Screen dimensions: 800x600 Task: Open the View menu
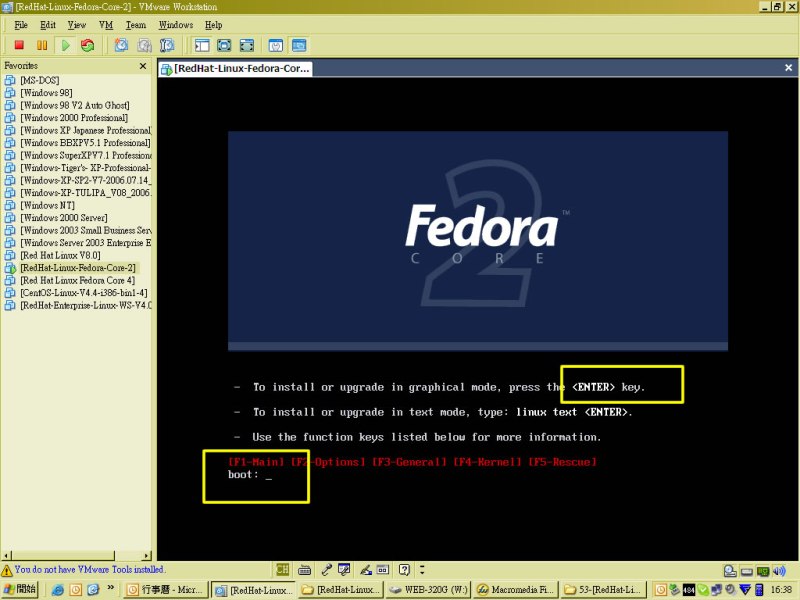pos(77,25)
